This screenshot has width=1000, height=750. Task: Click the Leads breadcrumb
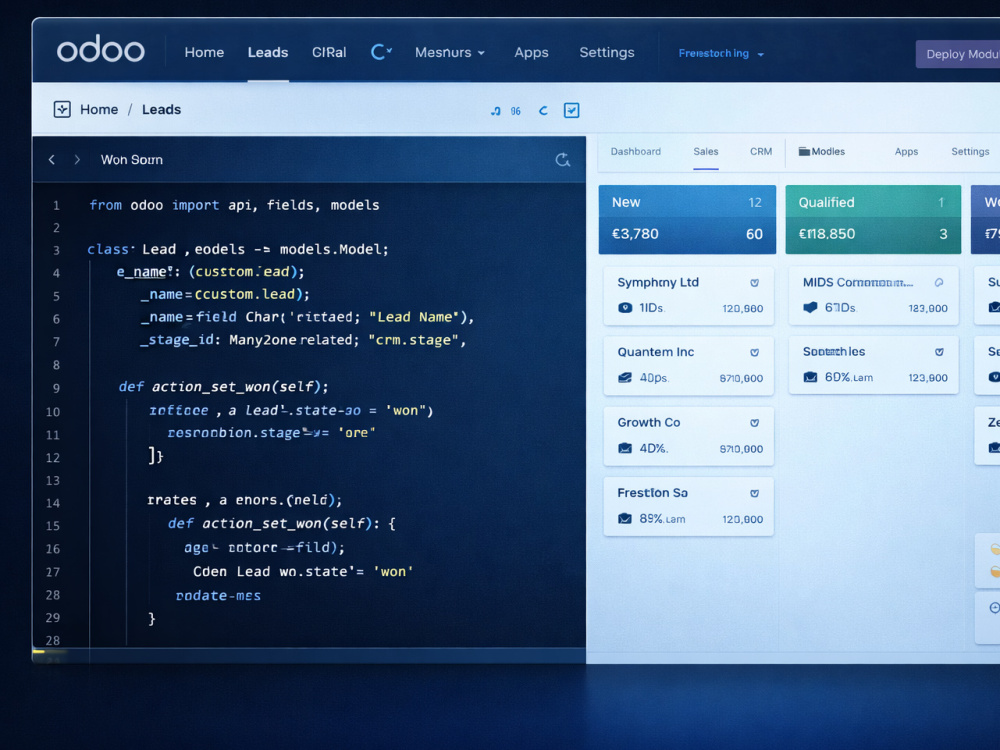pos(161,110)
